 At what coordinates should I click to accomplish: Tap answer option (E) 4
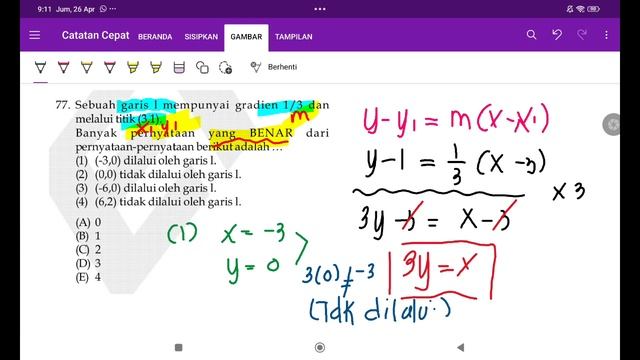point(88,277)
